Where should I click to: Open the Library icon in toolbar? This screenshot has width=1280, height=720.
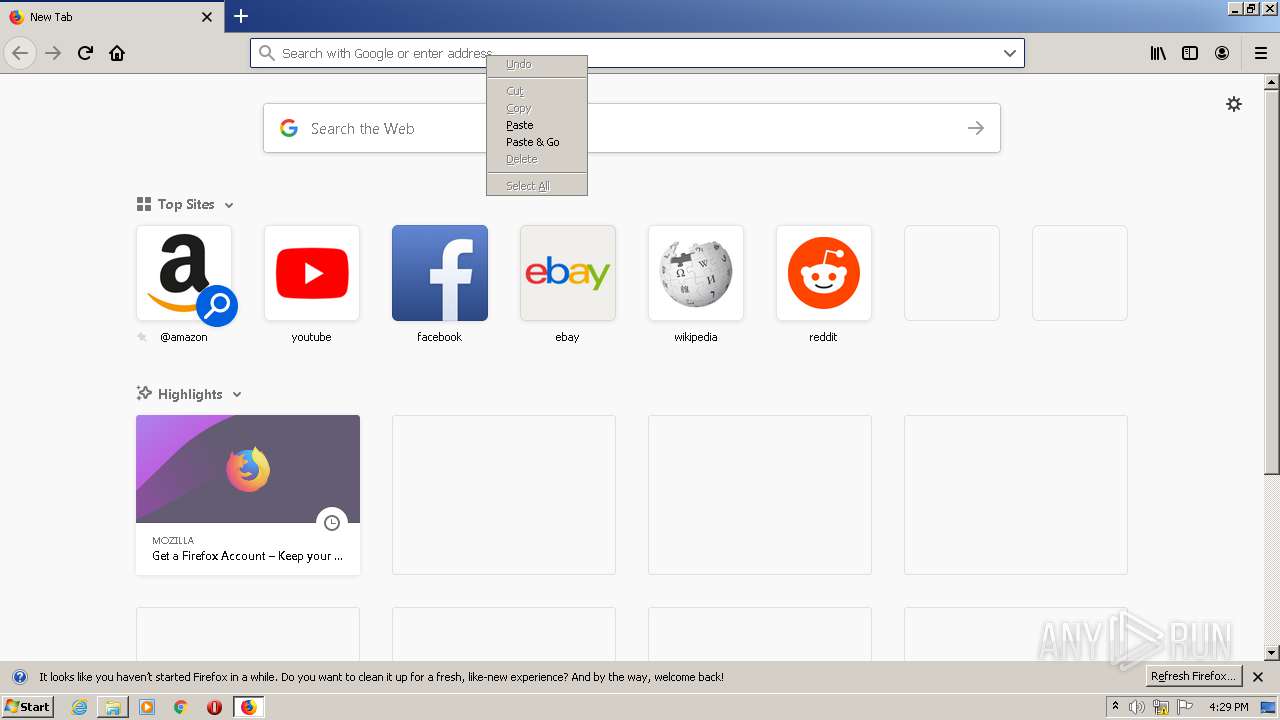tap(1158, 53)
